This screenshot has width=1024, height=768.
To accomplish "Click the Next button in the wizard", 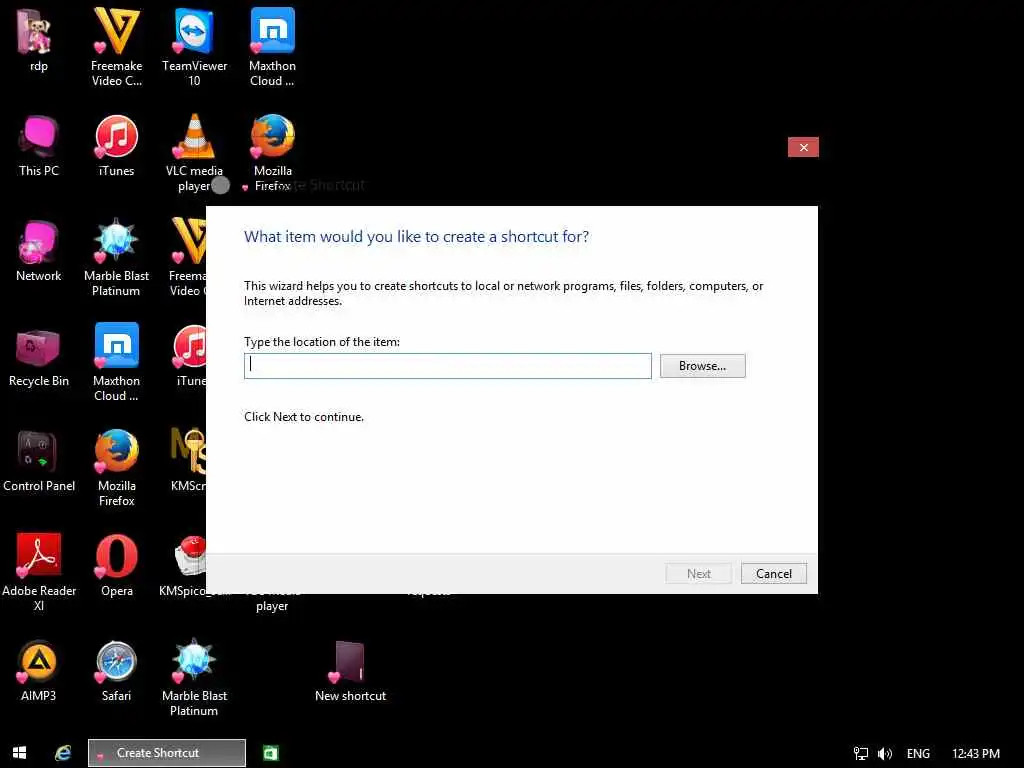I will (698, 573).
